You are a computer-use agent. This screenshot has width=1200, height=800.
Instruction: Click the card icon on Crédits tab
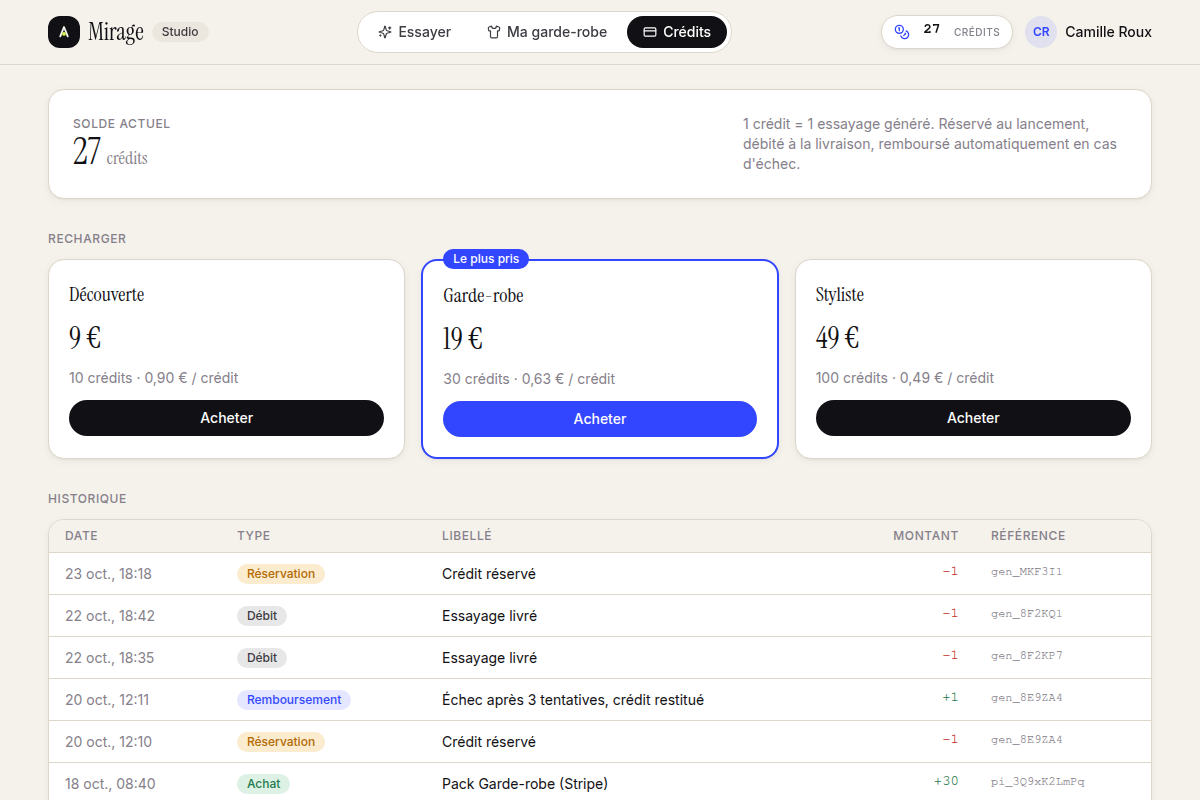click(649, 32)
